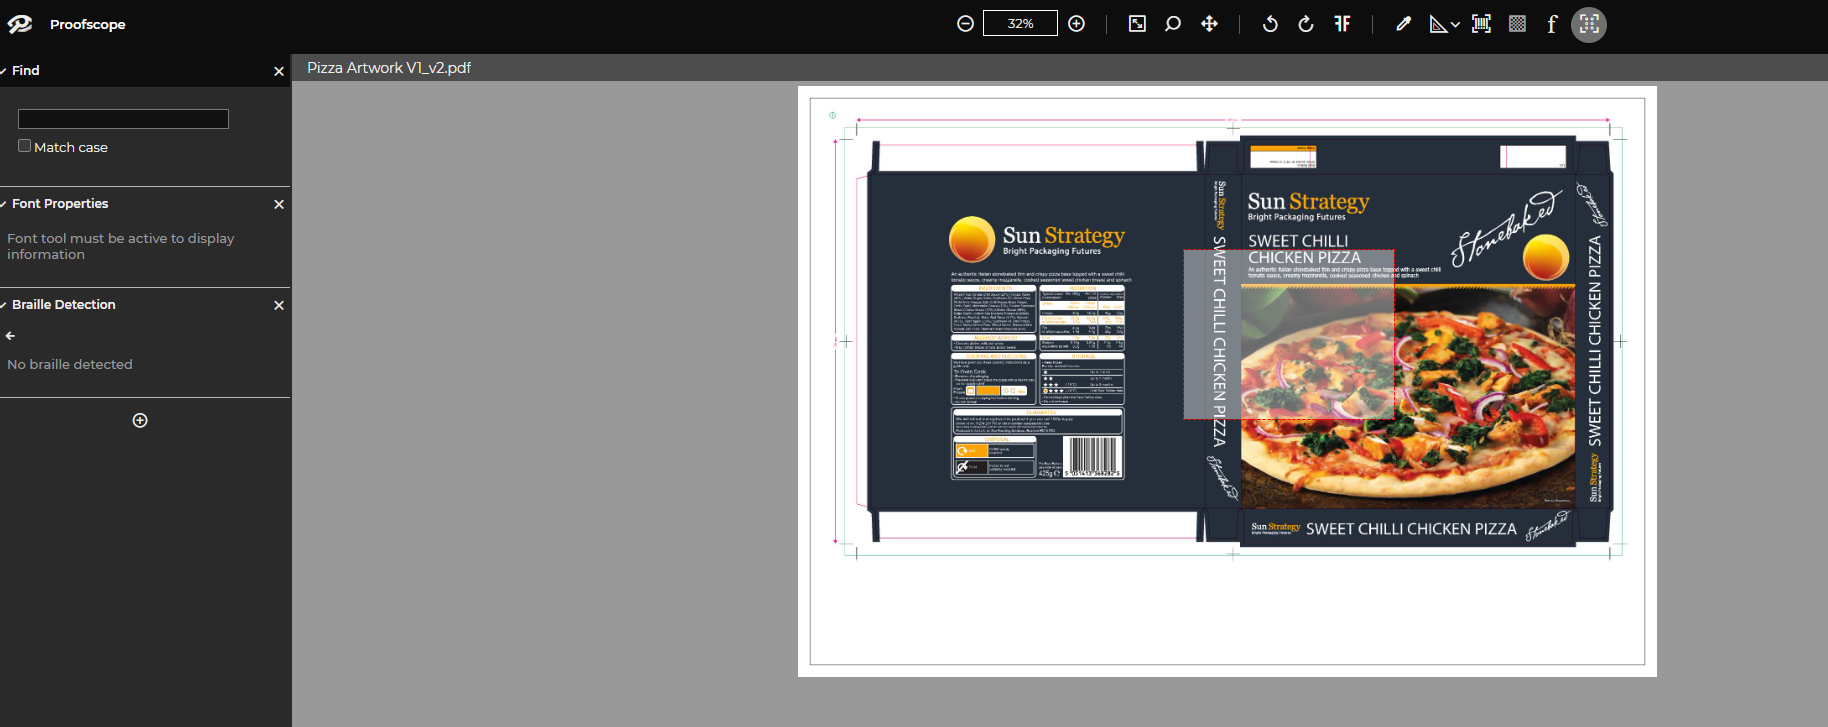Image resolution: width=1828 pixels, height=727 pixels.
Task: Activate the barcode scan tool
Action: pos(1481,24)
